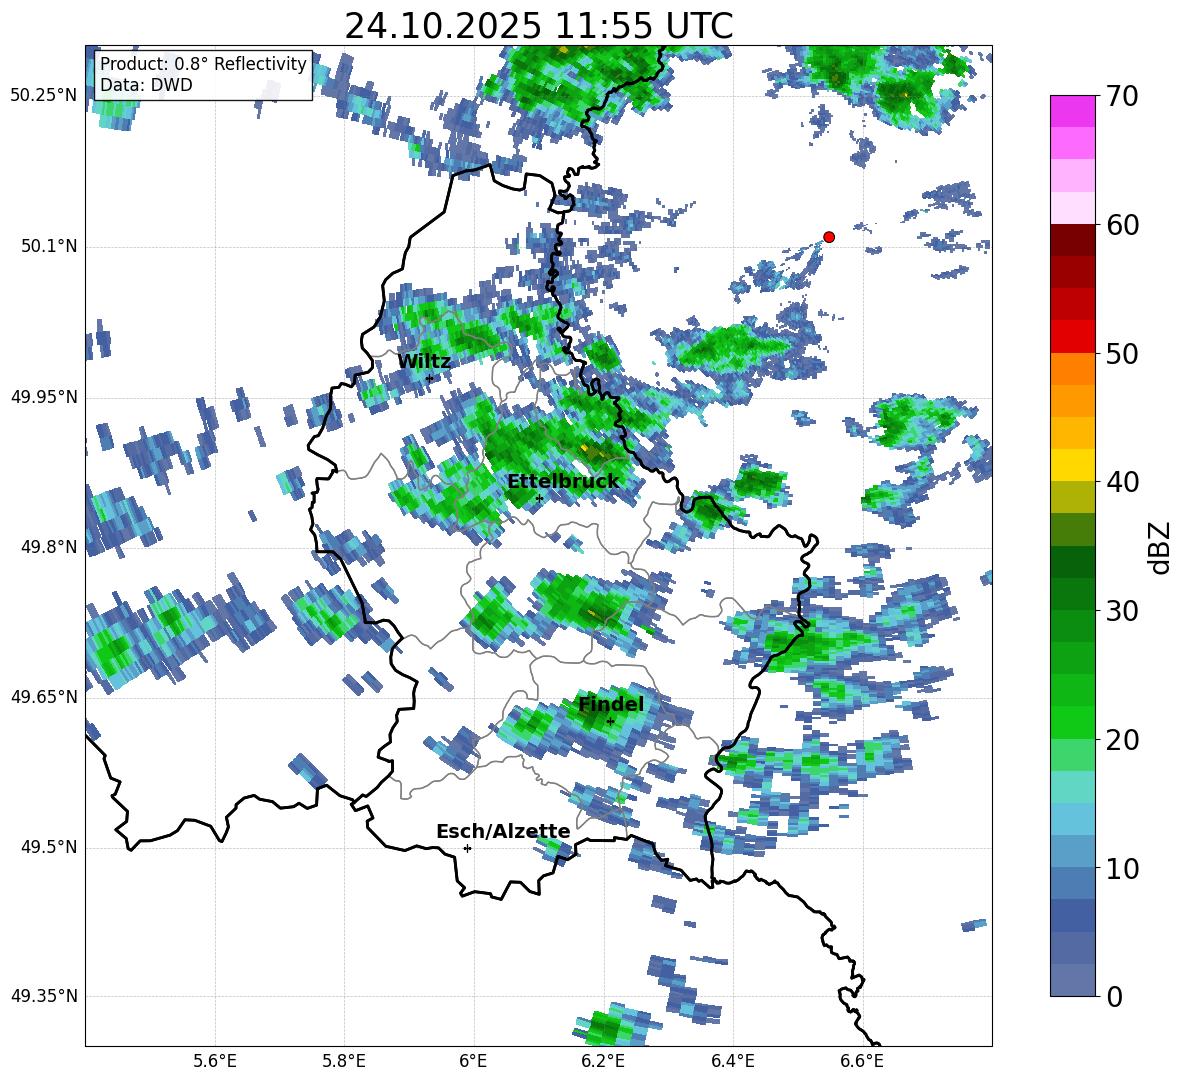The height and width of the screenshot is (1081, 1184).
Task: Click the magenta top color band
Action: pos(1072,111)
